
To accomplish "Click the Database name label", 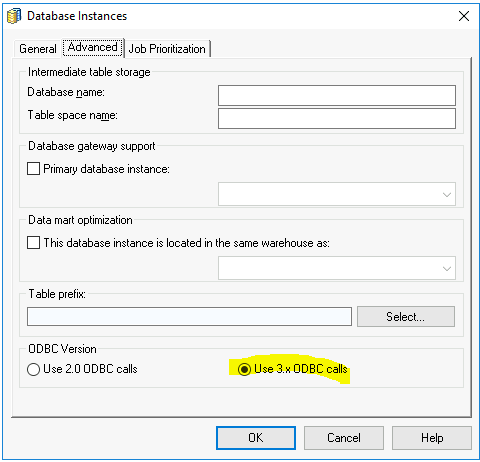I will tap(66, 92).
